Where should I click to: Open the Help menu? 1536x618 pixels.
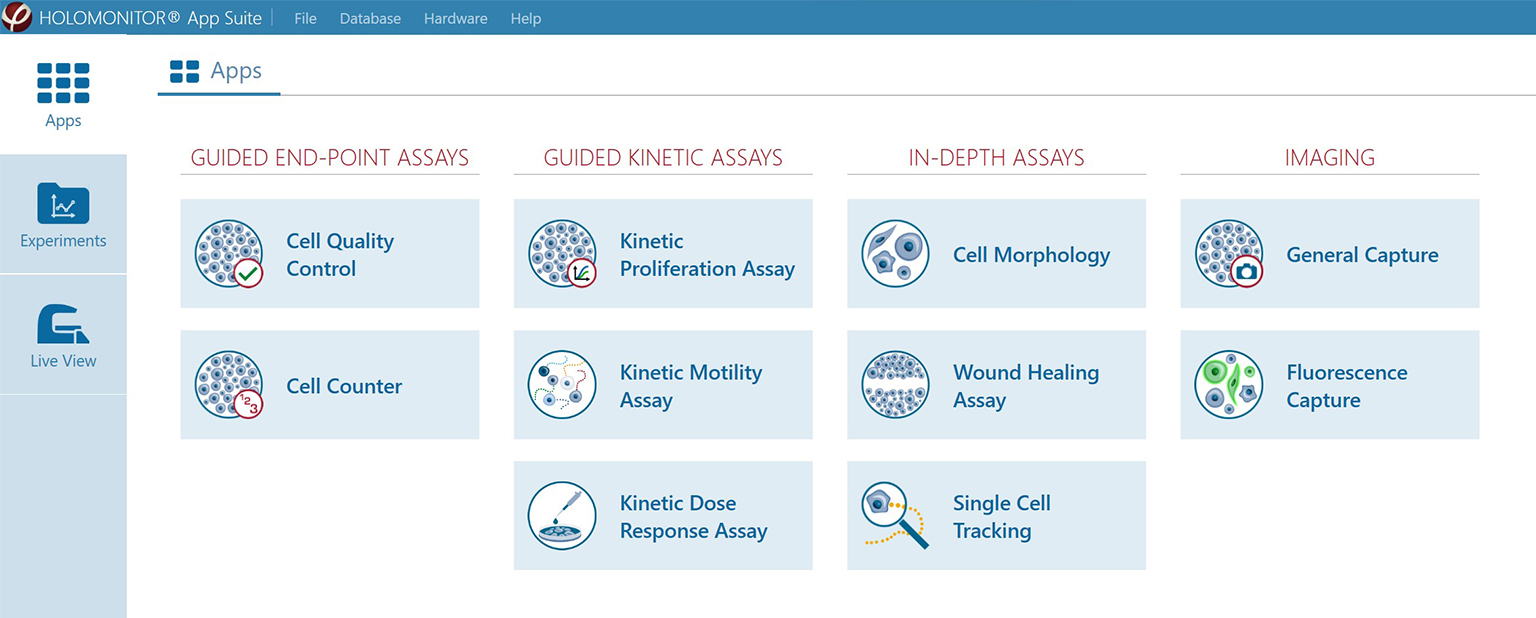coord(526,18)
